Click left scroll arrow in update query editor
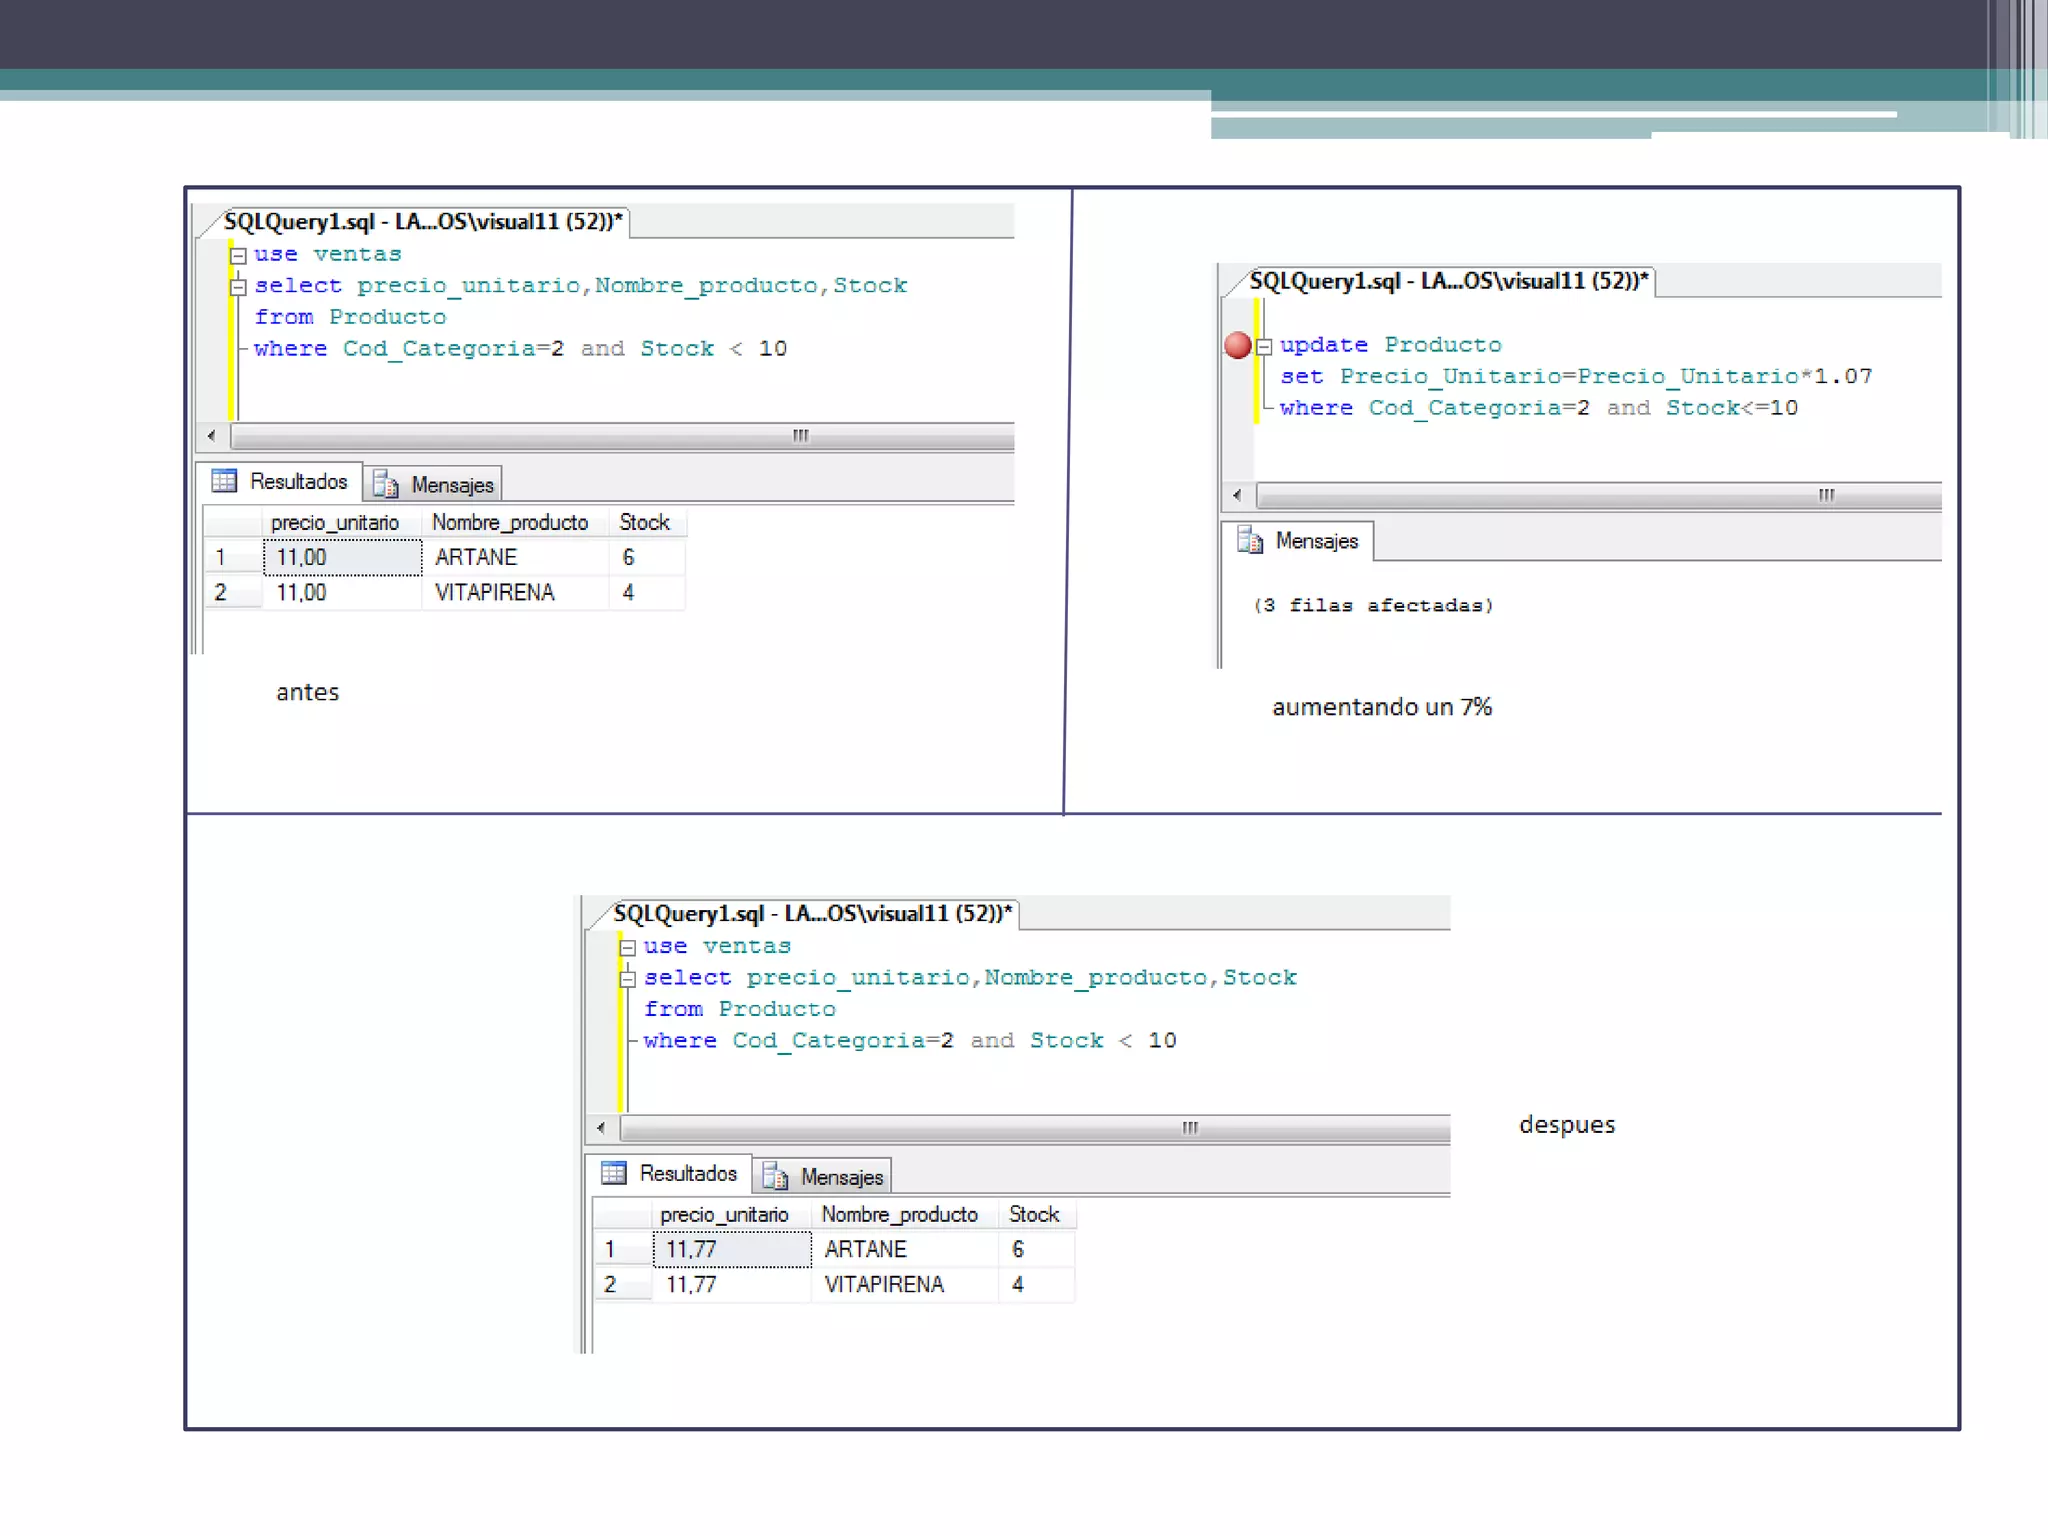Viewport: 2048px width, 1536px height. click(1237, 496)
